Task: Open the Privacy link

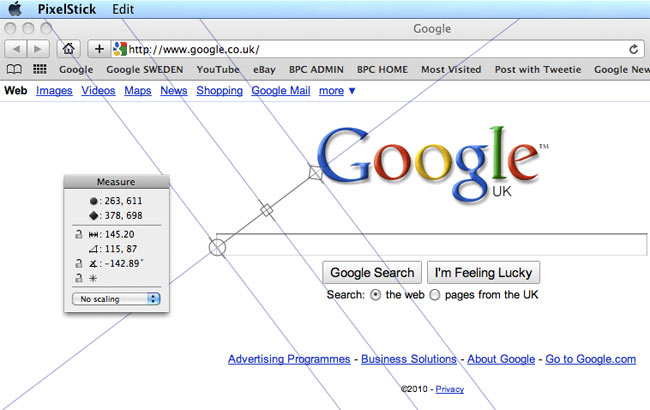Action: pyautogui.click(x=450, y=389)
